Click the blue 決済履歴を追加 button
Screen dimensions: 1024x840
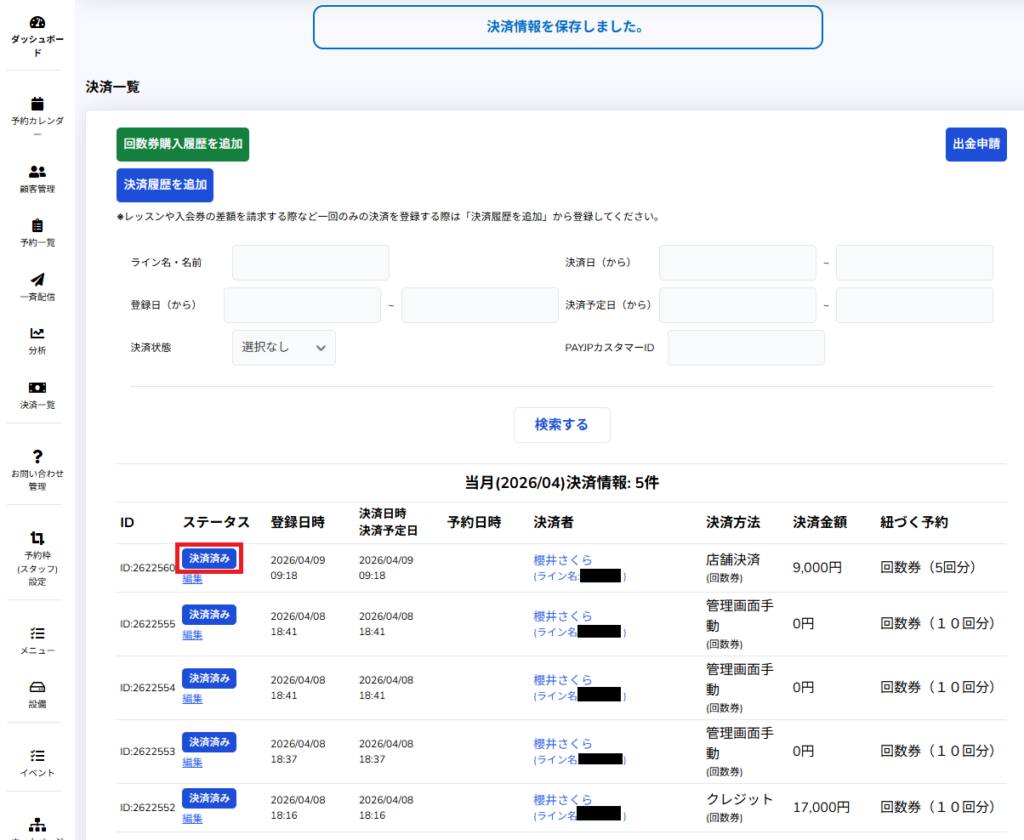coord(165,185)
